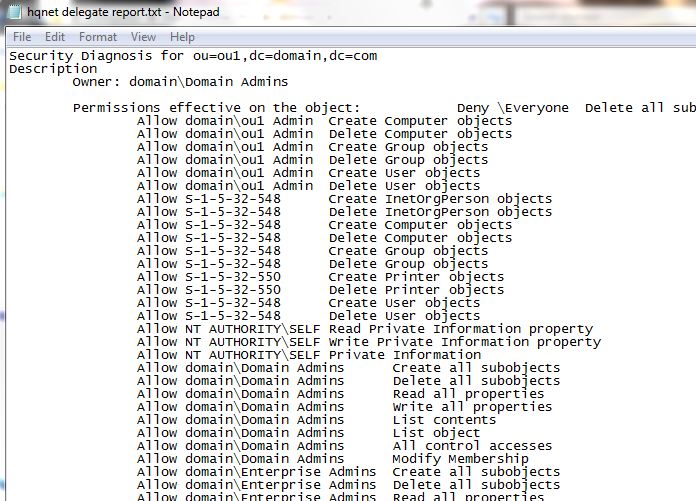Click the ou1 Admin 'Delete User objects' line
This screenshot has width=696, height=501.
pyautogui.click(x=308, y=185)
